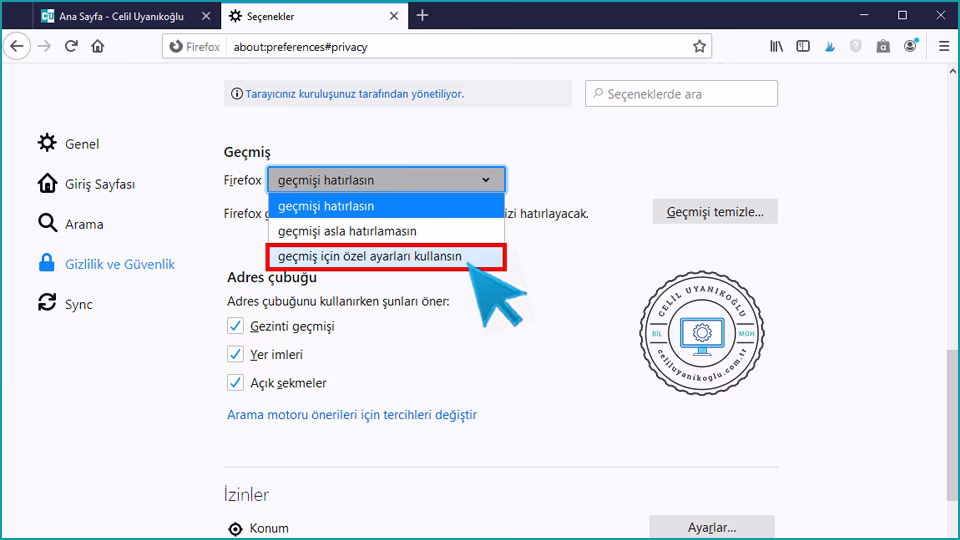Open the hamburger application menu

pyautogui.click(x=943, y=47)
